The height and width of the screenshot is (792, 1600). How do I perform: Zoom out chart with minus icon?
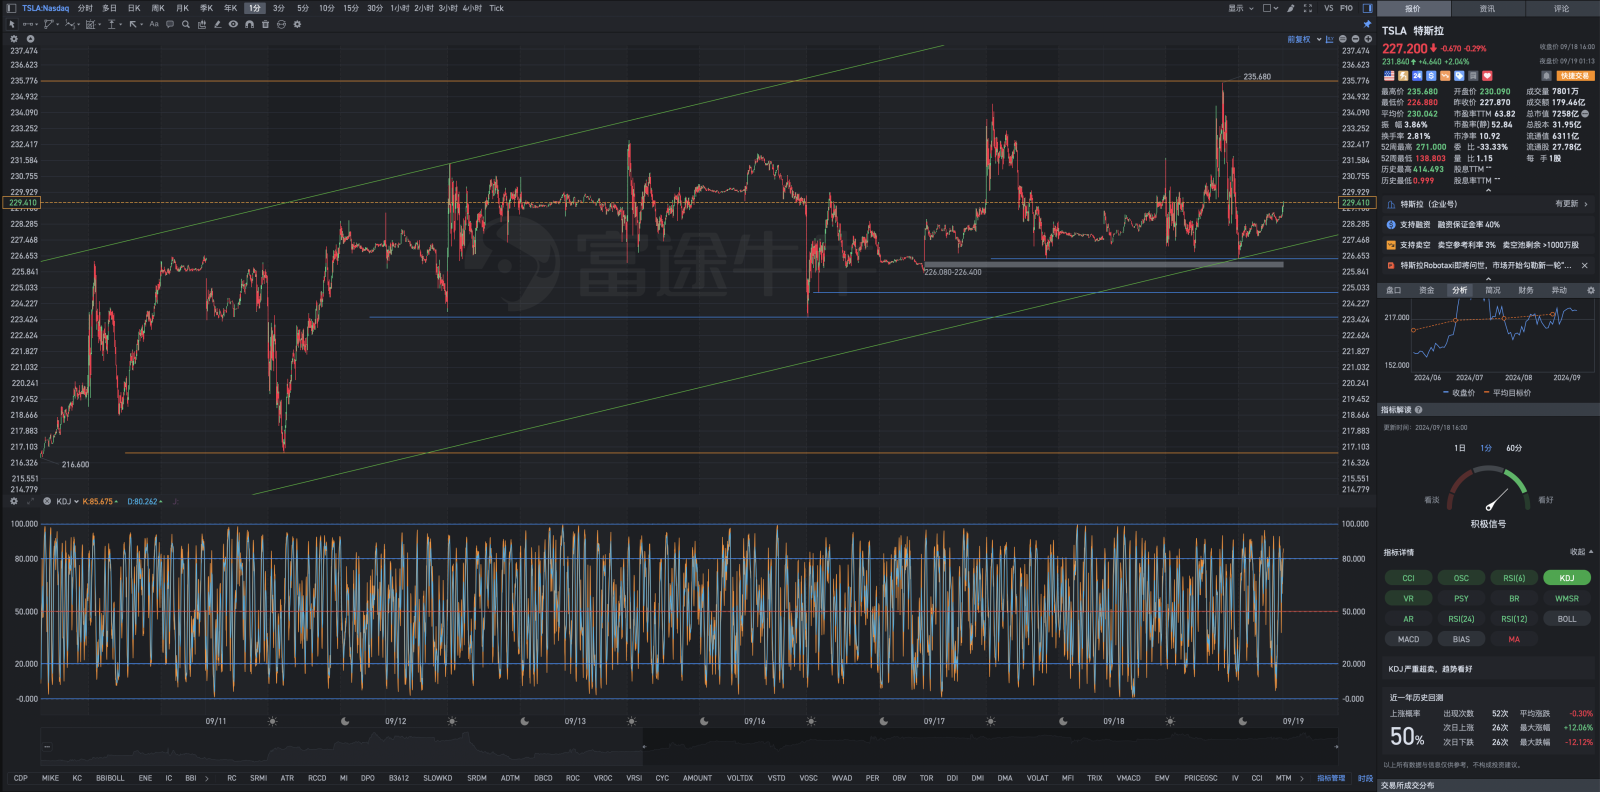[x=1356, y=39]
